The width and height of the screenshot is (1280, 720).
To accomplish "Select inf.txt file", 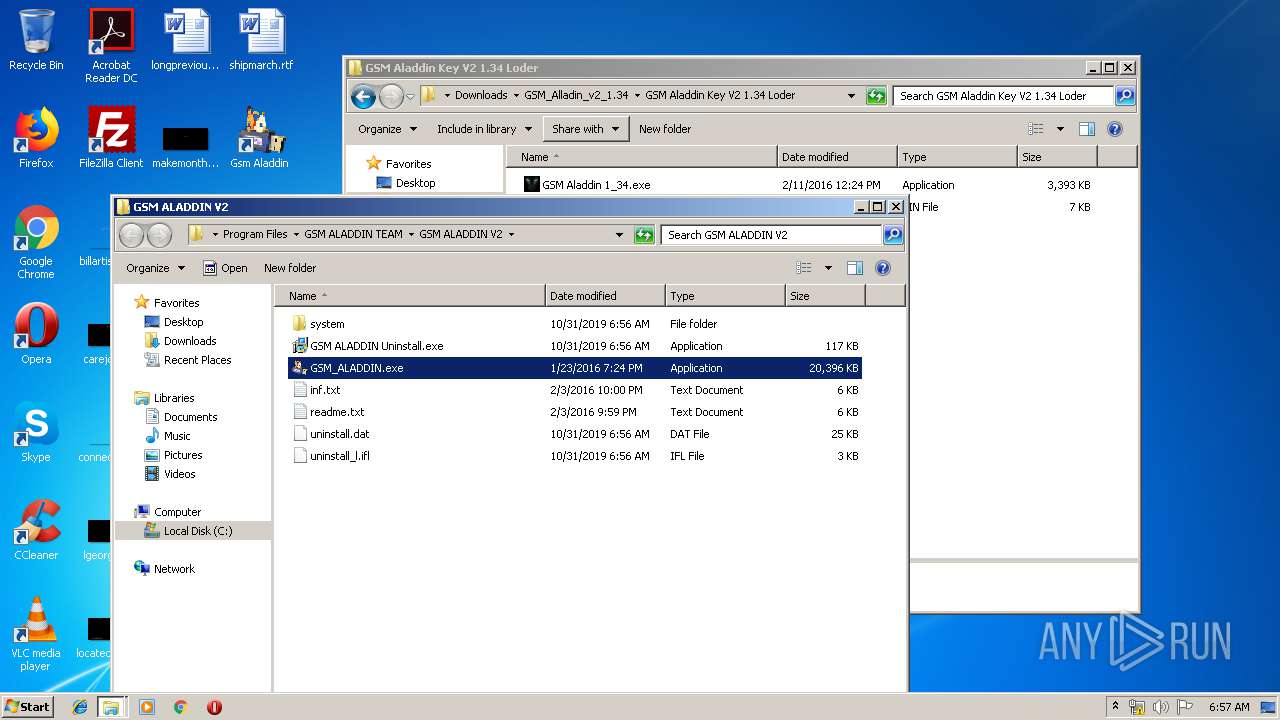I will pos(574,390).
